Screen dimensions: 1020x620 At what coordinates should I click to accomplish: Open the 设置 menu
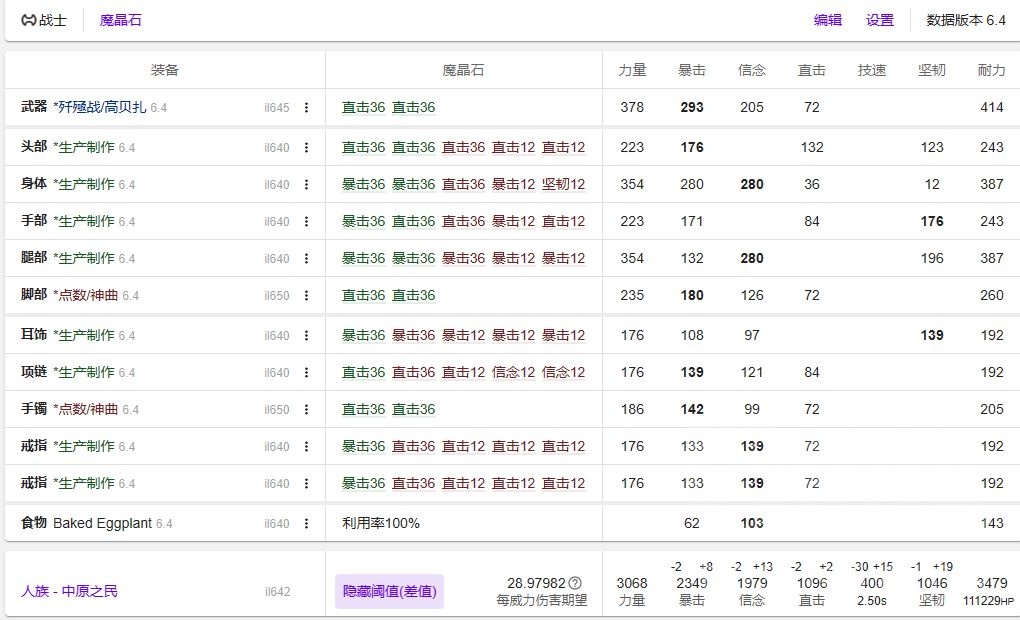(878, 19)
